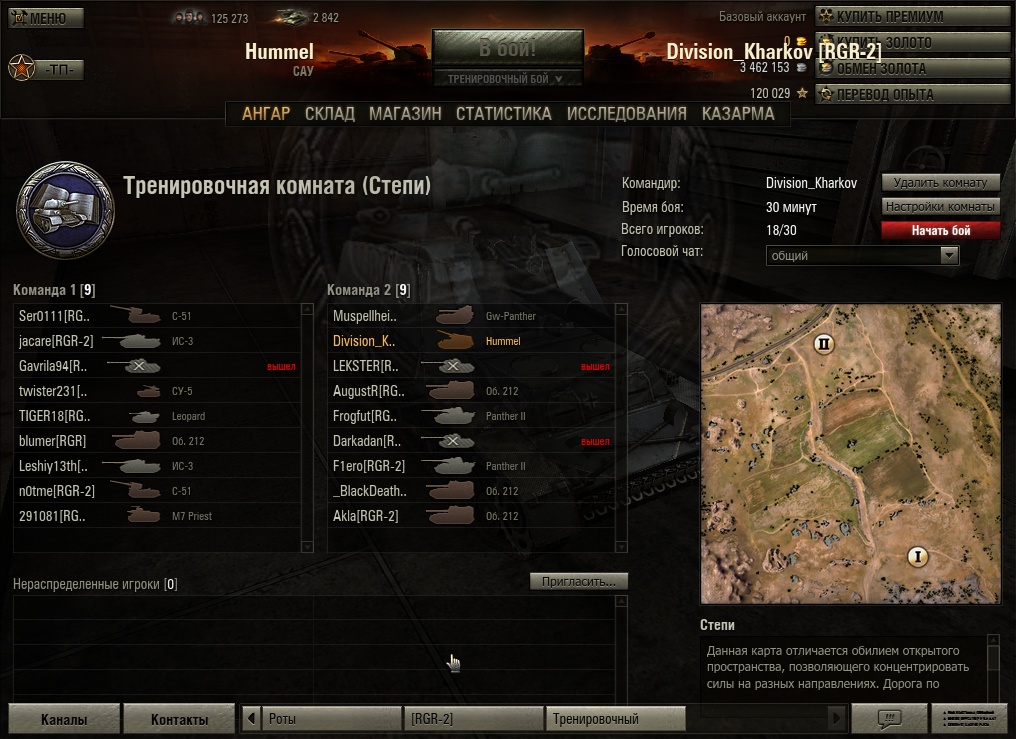The image size is (1016, 739).
Task: Click down arrow of Team 1 list scrollbar
Action: [307, 547]
